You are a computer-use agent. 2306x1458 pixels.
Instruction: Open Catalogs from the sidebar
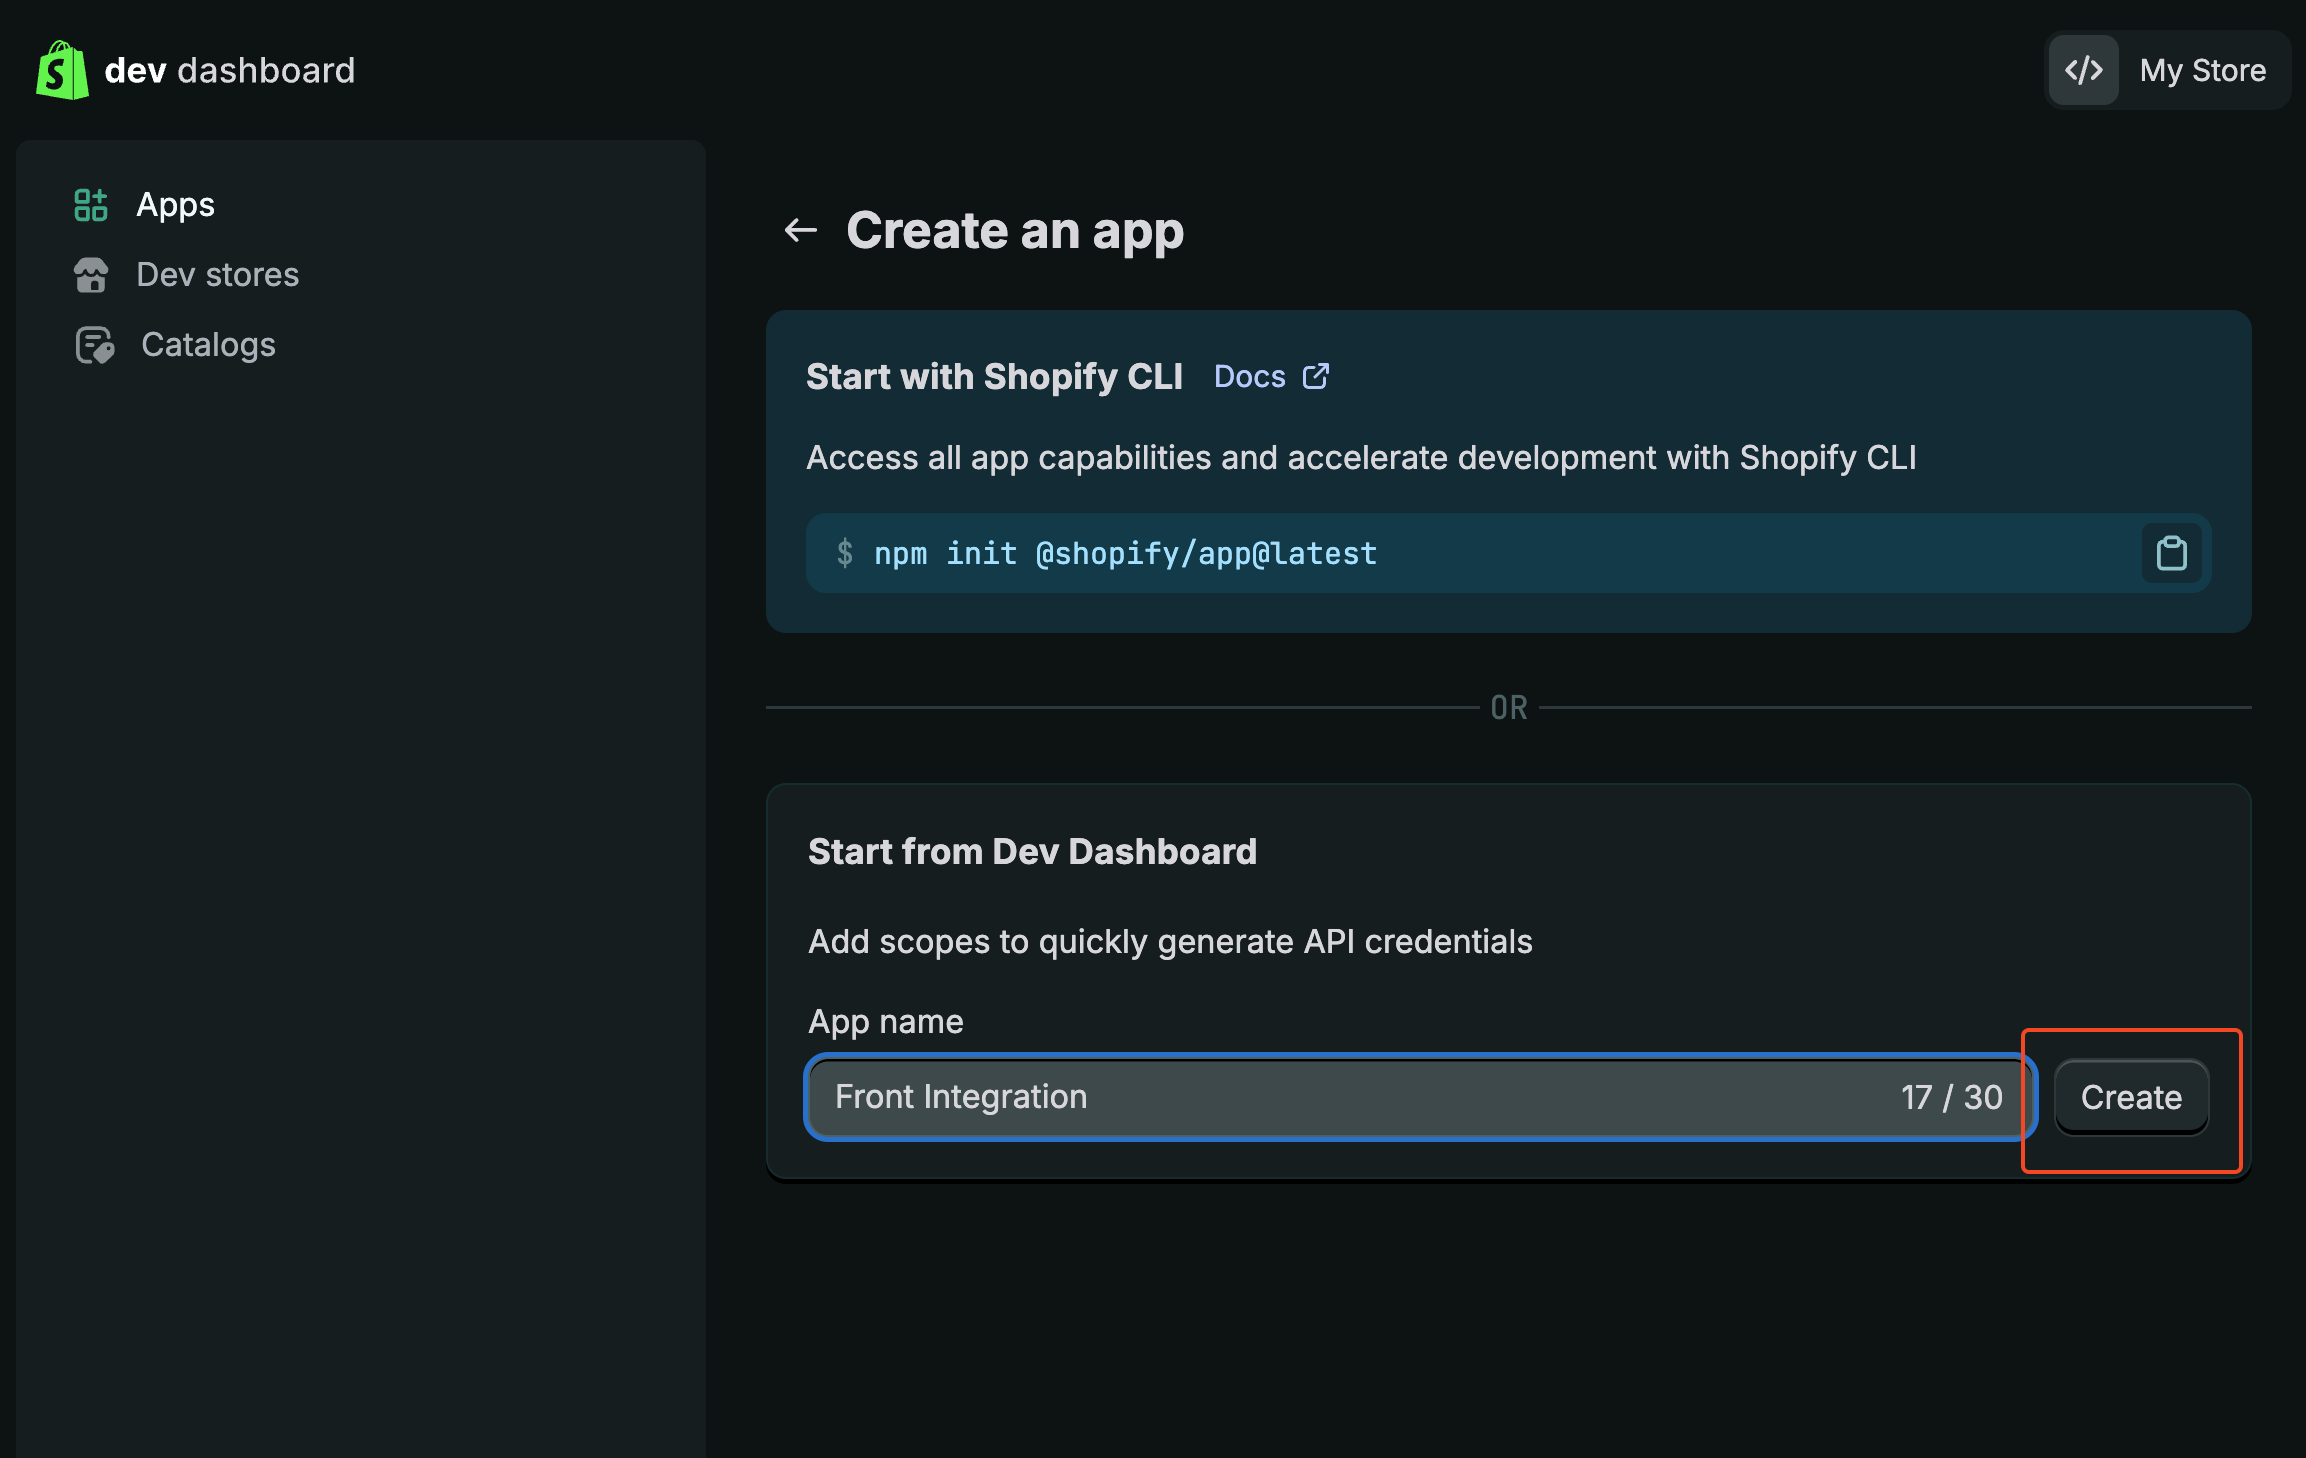(x=208, y=345)
